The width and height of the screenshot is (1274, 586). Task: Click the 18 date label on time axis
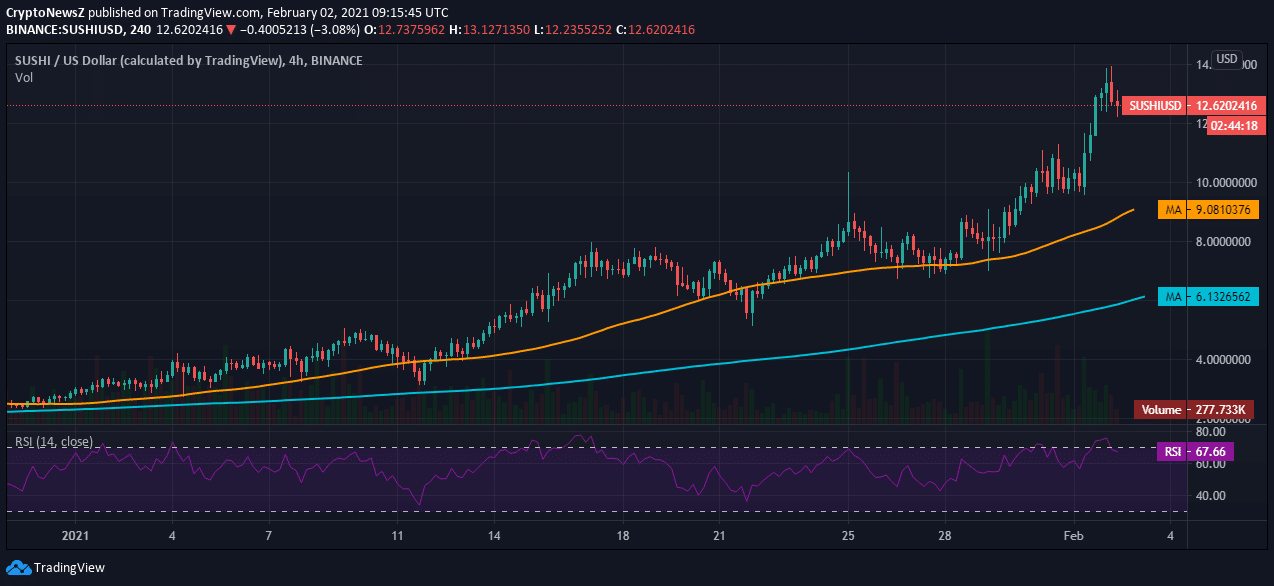tap(622, 535)
